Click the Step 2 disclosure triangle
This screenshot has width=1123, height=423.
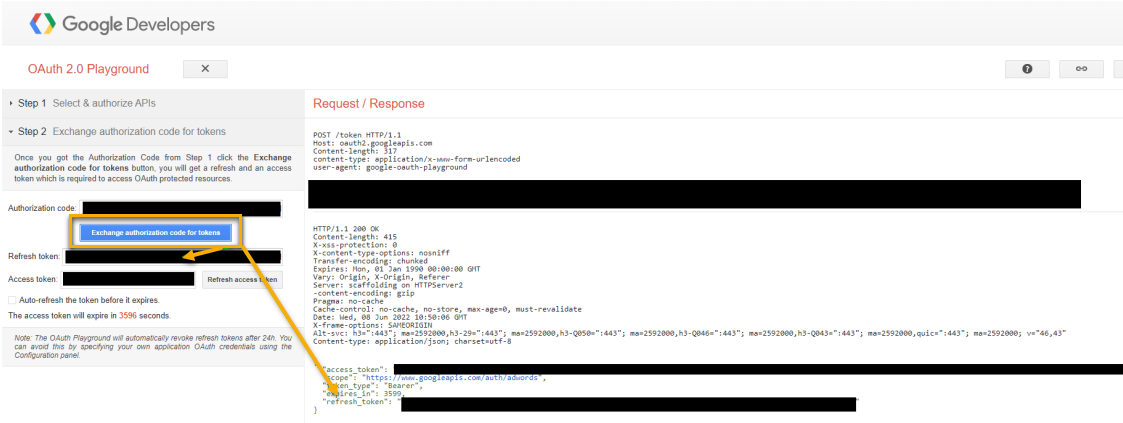tap(10, 131)
